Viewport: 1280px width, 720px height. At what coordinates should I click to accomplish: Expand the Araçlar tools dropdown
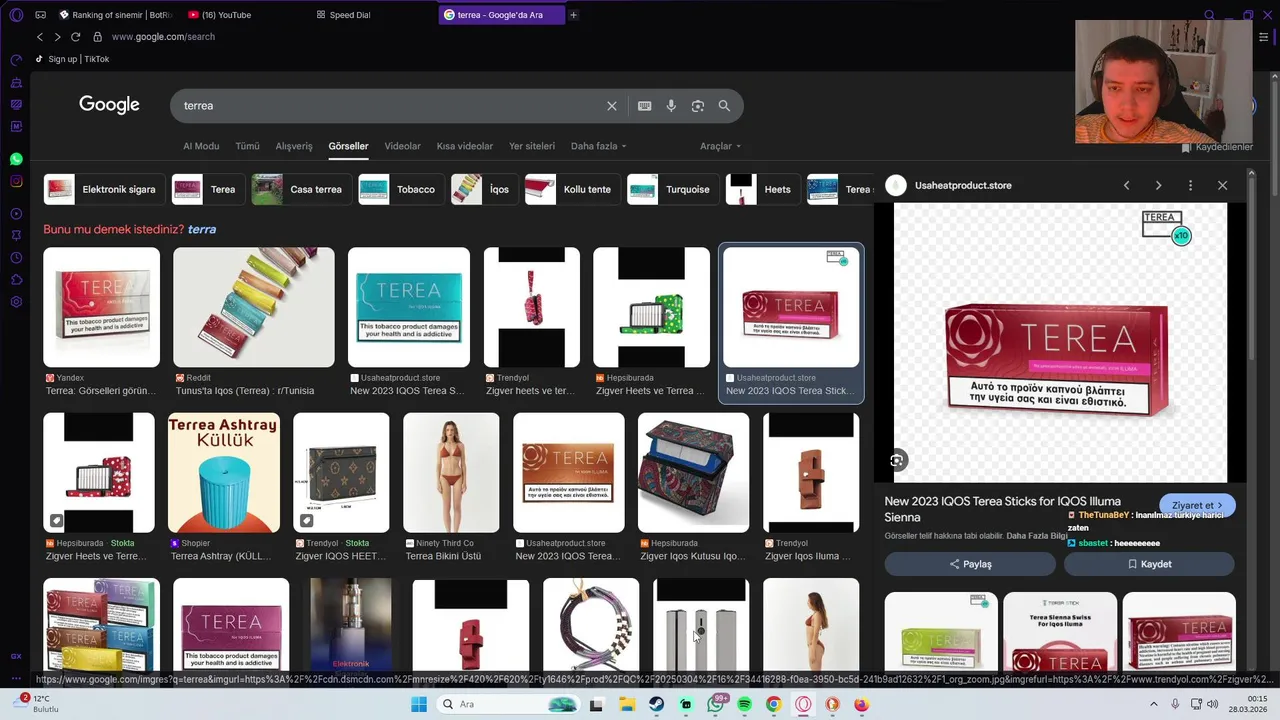[720, 146]
